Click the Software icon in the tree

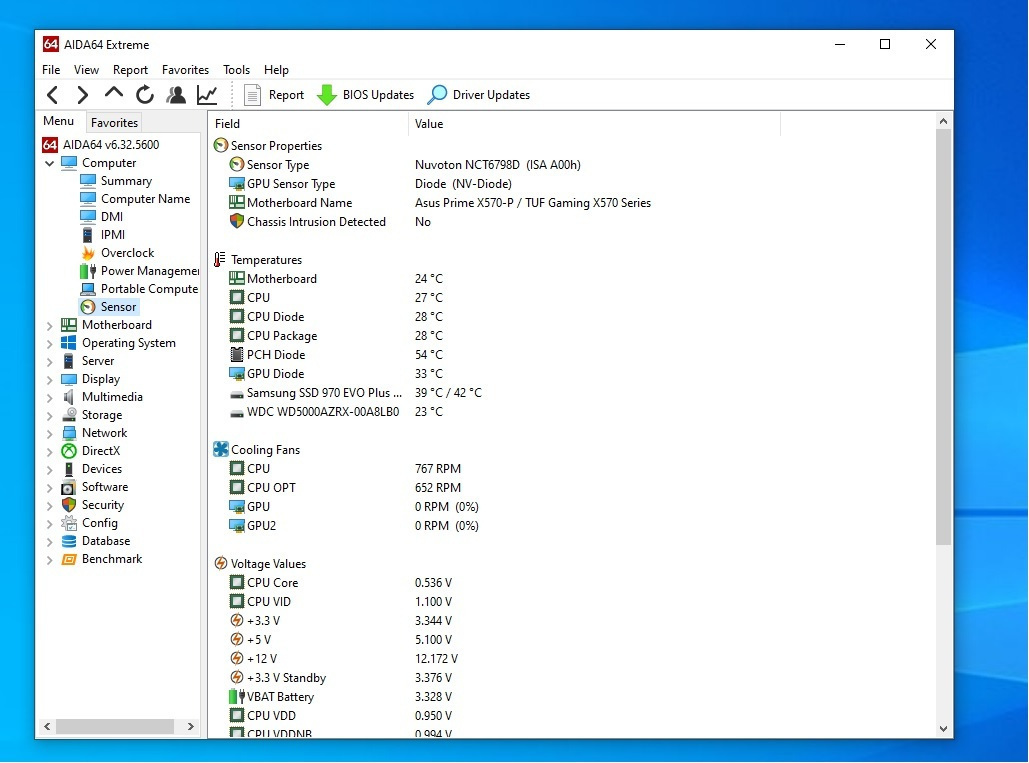[x=68, y=487]
